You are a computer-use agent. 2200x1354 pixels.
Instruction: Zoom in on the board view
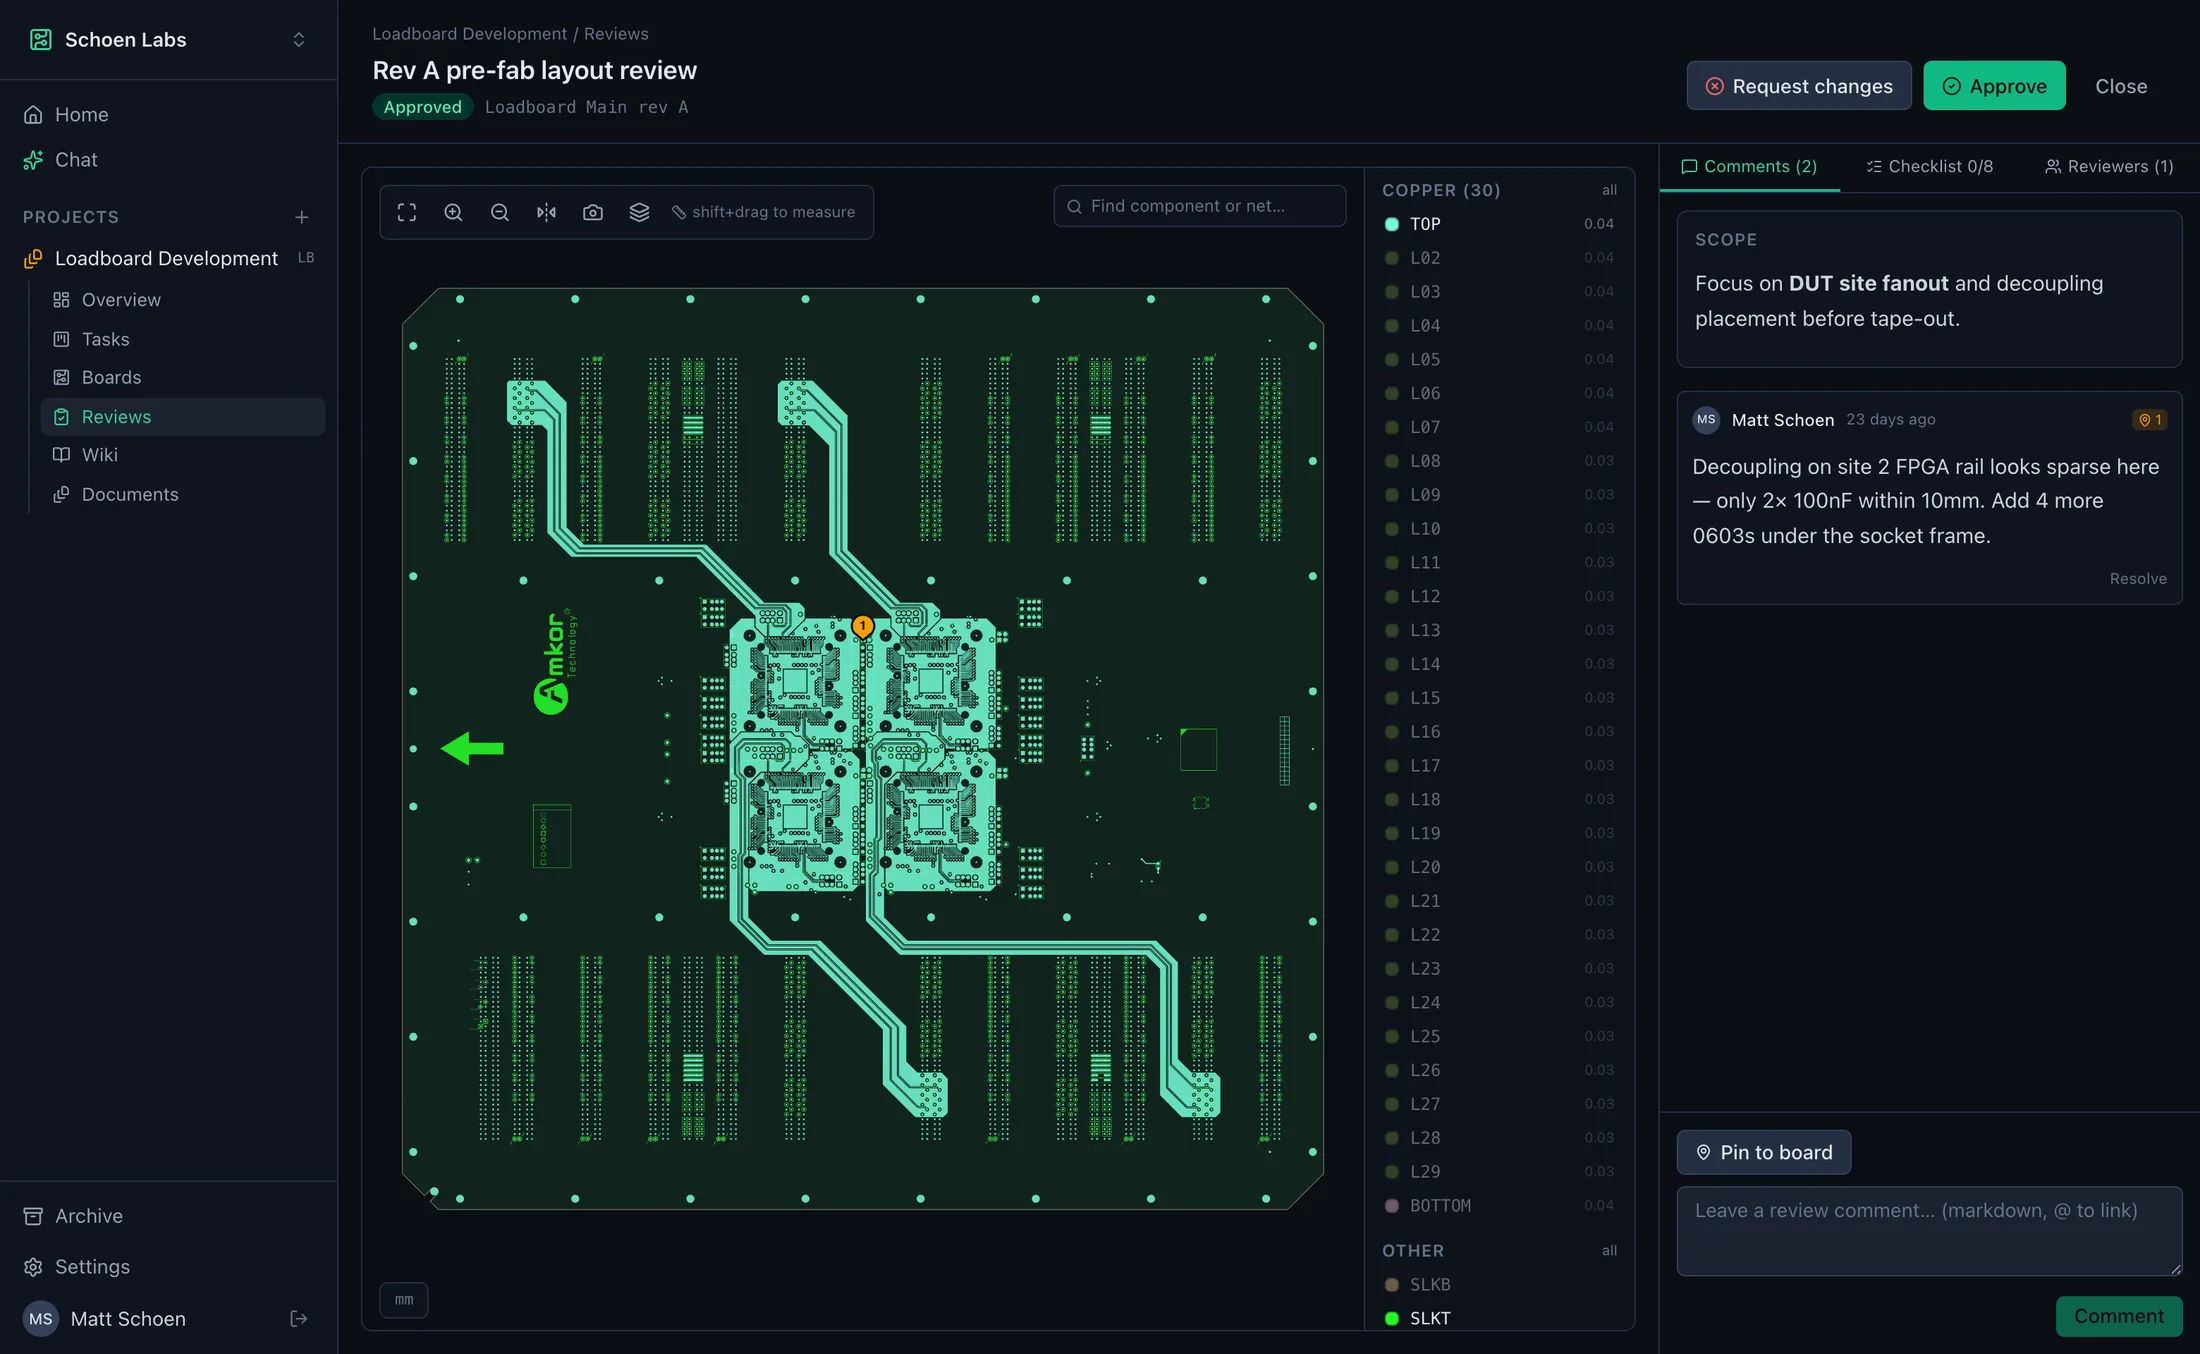pyautogui.click(x=453, y=212)
